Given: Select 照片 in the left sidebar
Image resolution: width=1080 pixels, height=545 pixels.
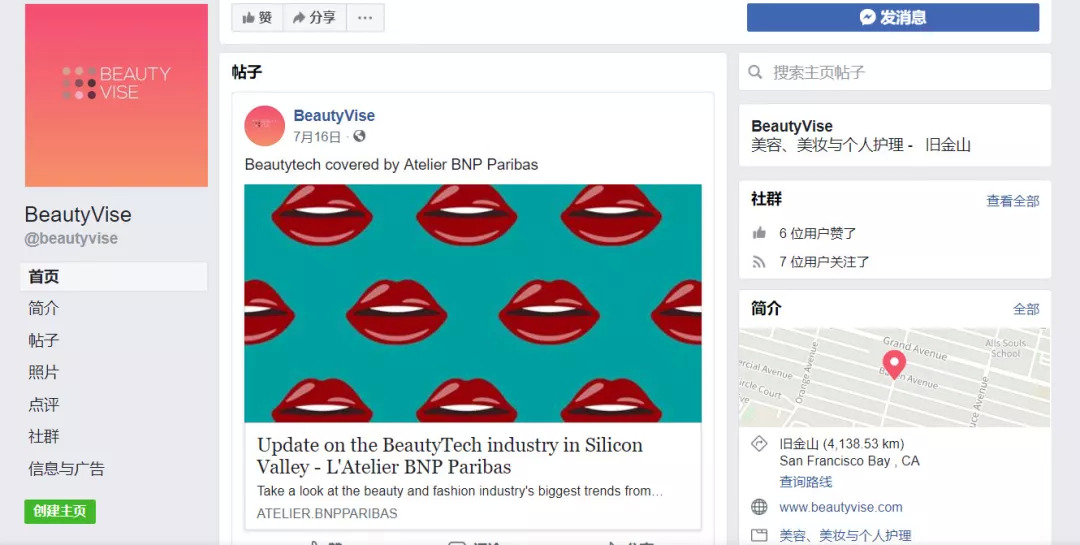Looking at the screenshot, I should pyautogui.click(x=44, y=372).
